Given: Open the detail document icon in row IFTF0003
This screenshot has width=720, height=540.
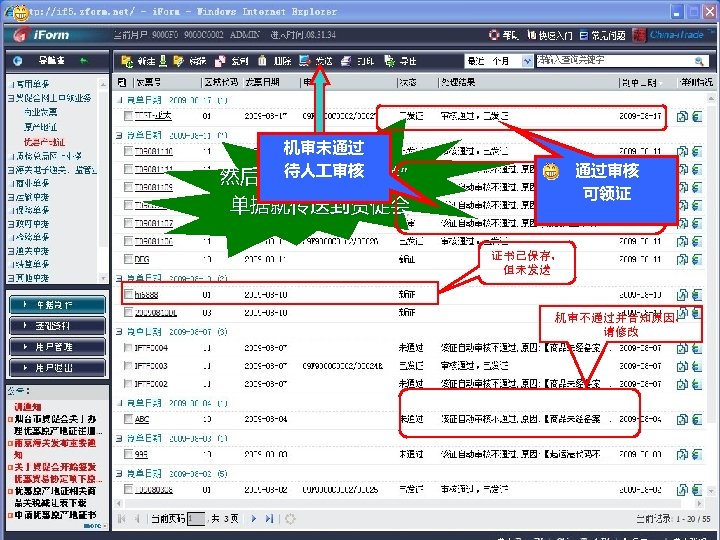Looking at the screenshot, I should tap(682, 366).
